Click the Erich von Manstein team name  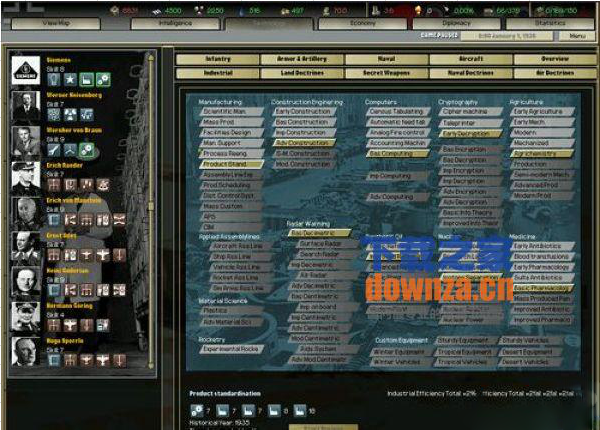[74, 200]
